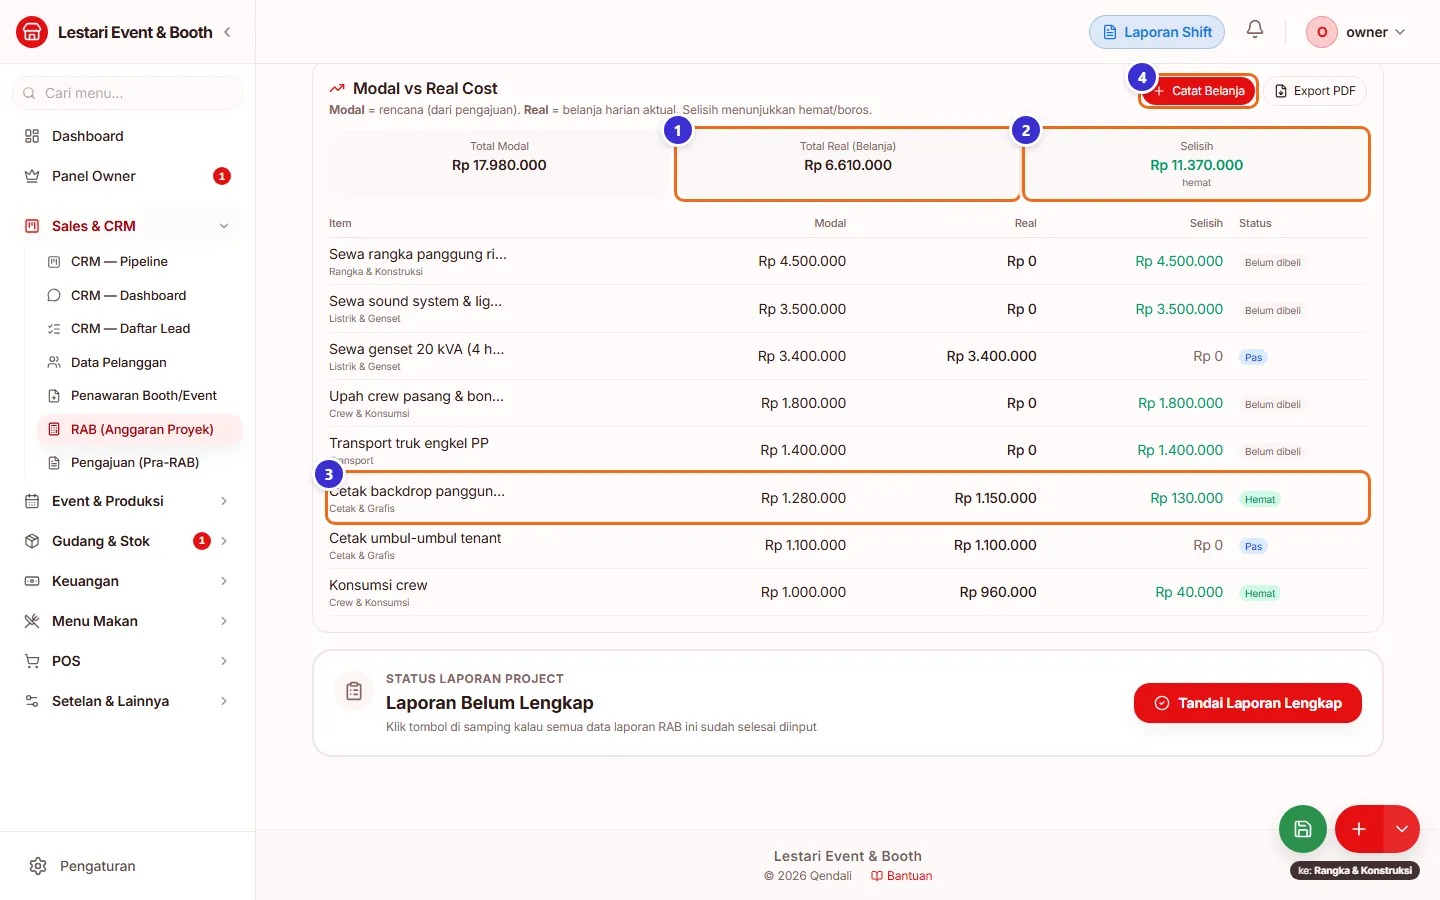Open CRM — Dashboard page

[x=140, y=295]
